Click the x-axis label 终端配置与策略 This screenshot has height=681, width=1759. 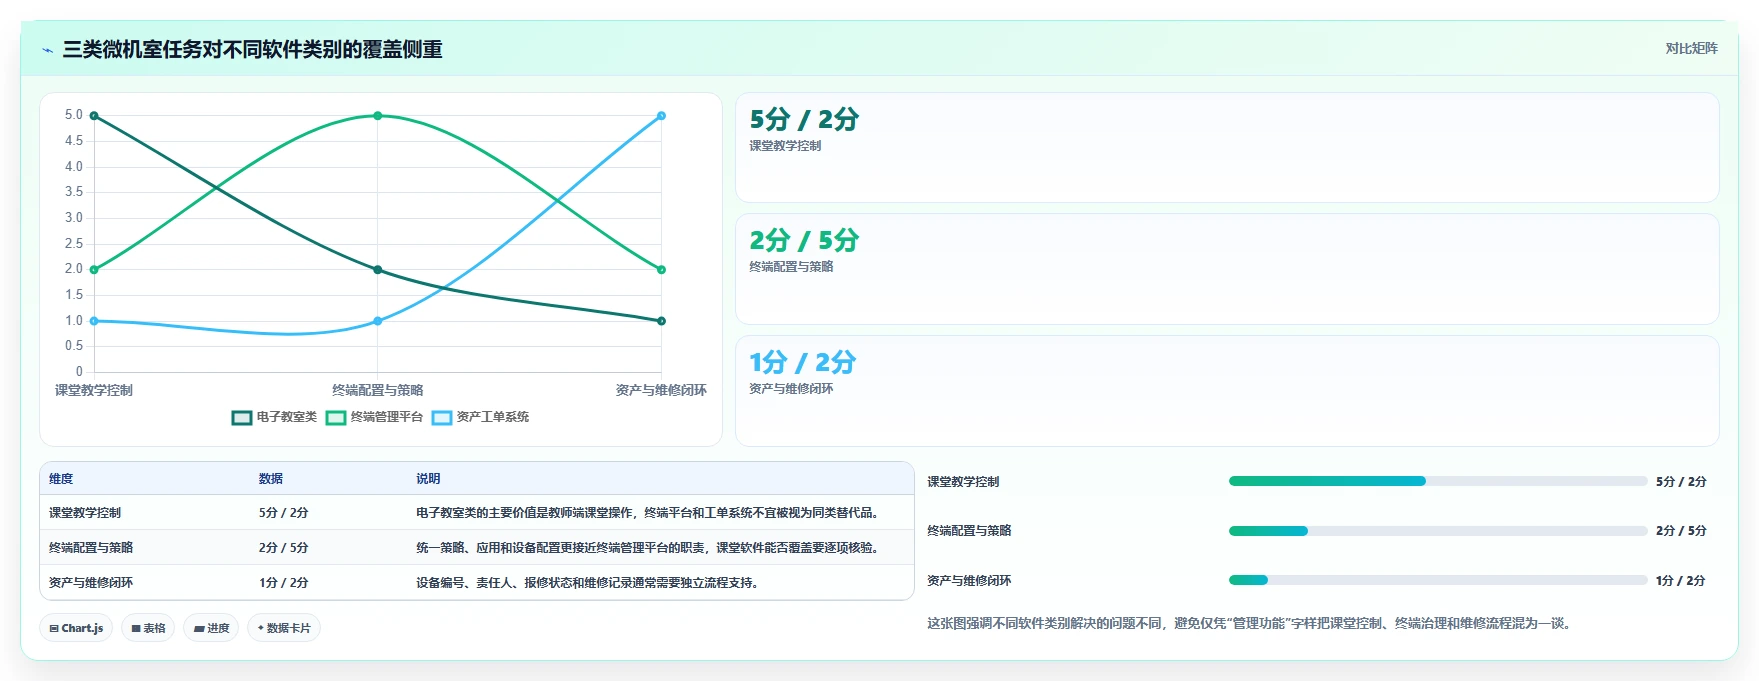(378, 390)
